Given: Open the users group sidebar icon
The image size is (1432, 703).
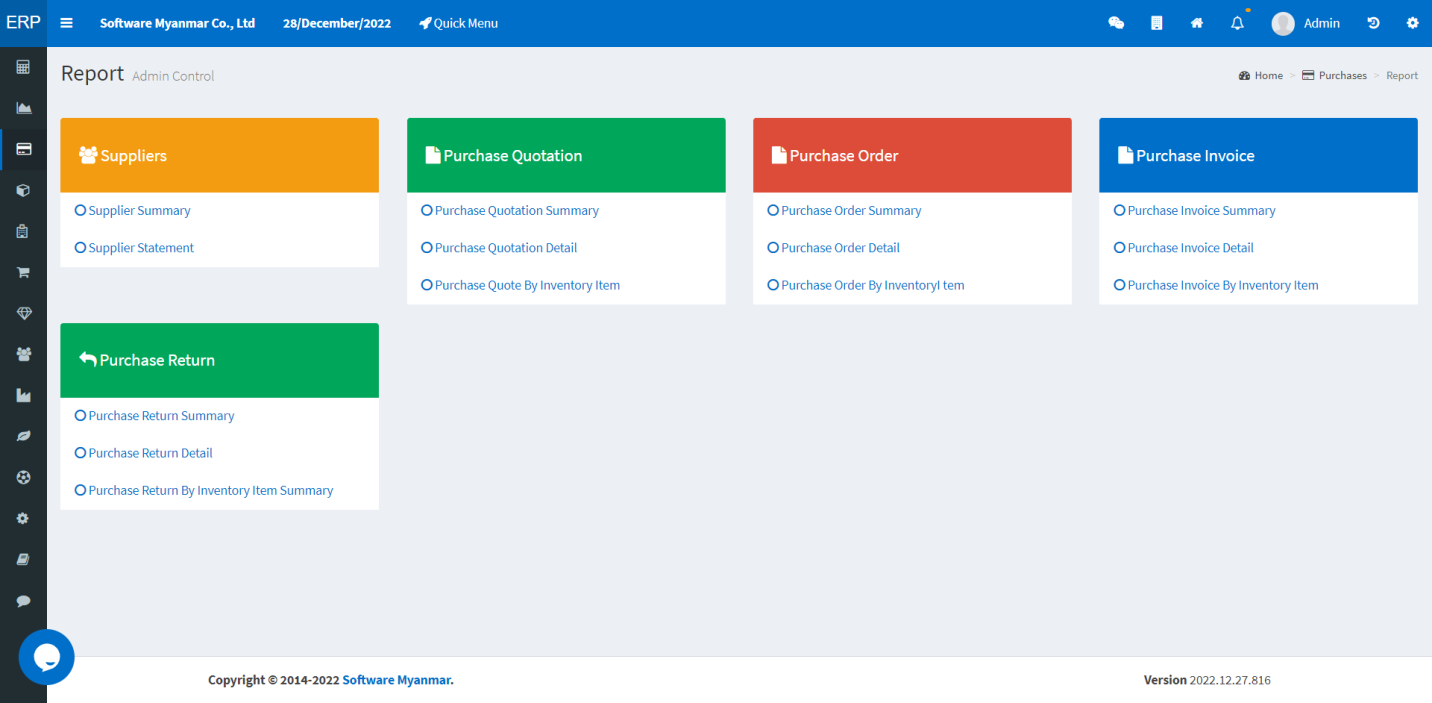Looking at the screenshot, I should pos(23,354).
